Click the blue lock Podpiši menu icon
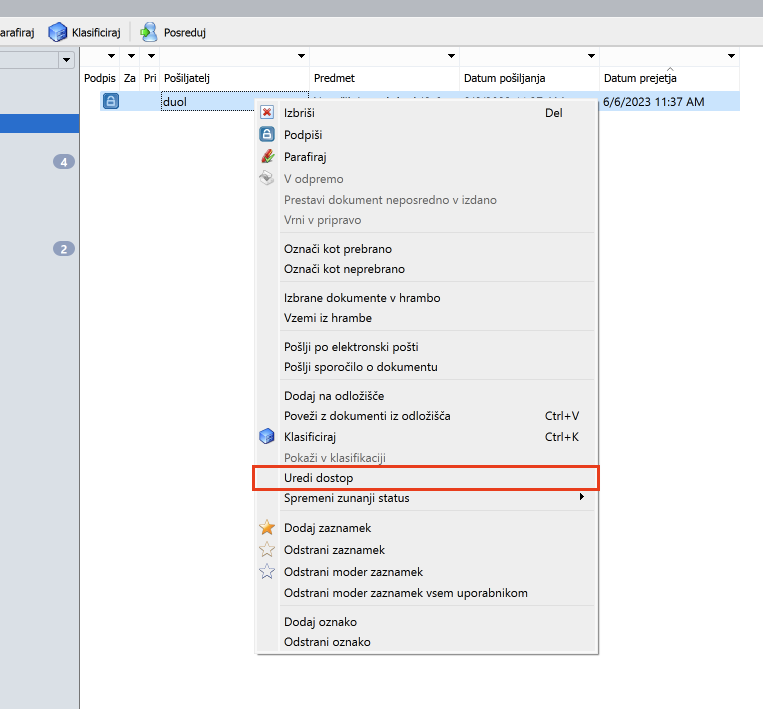This screenshot has height=709, width=763. (267, 135)
